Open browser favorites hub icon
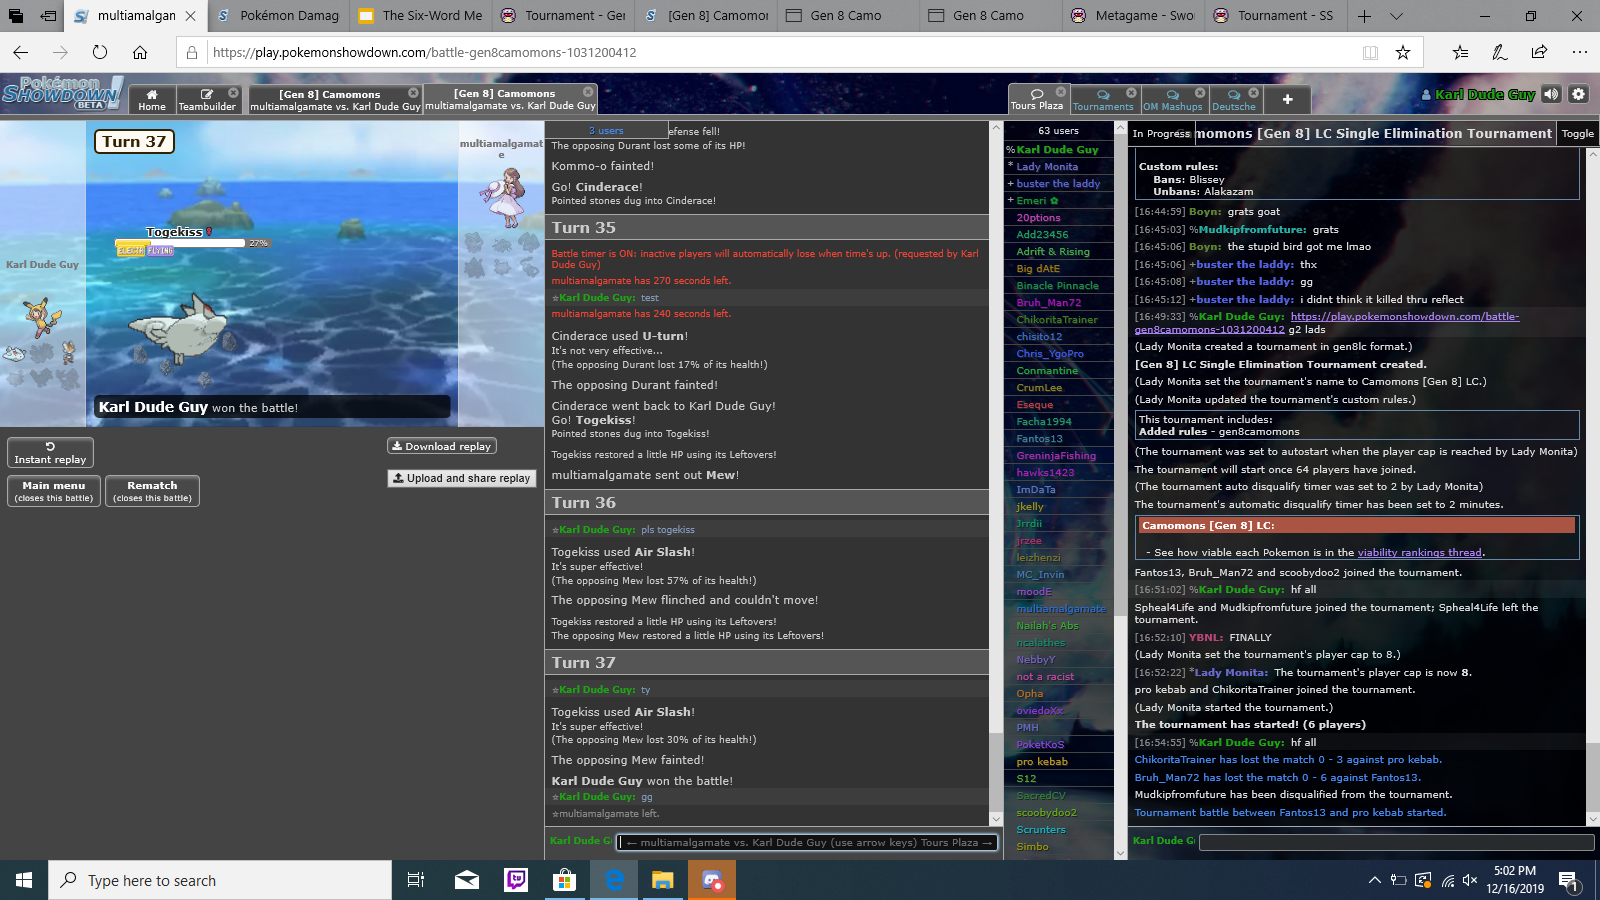The image size is (1600, 900). point(1460,52)
